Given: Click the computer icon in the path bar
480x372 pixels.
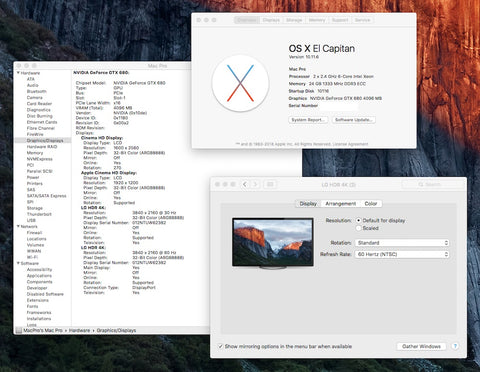Looking at the screenshot, I should pyautogui.click(x=19, y=330).
